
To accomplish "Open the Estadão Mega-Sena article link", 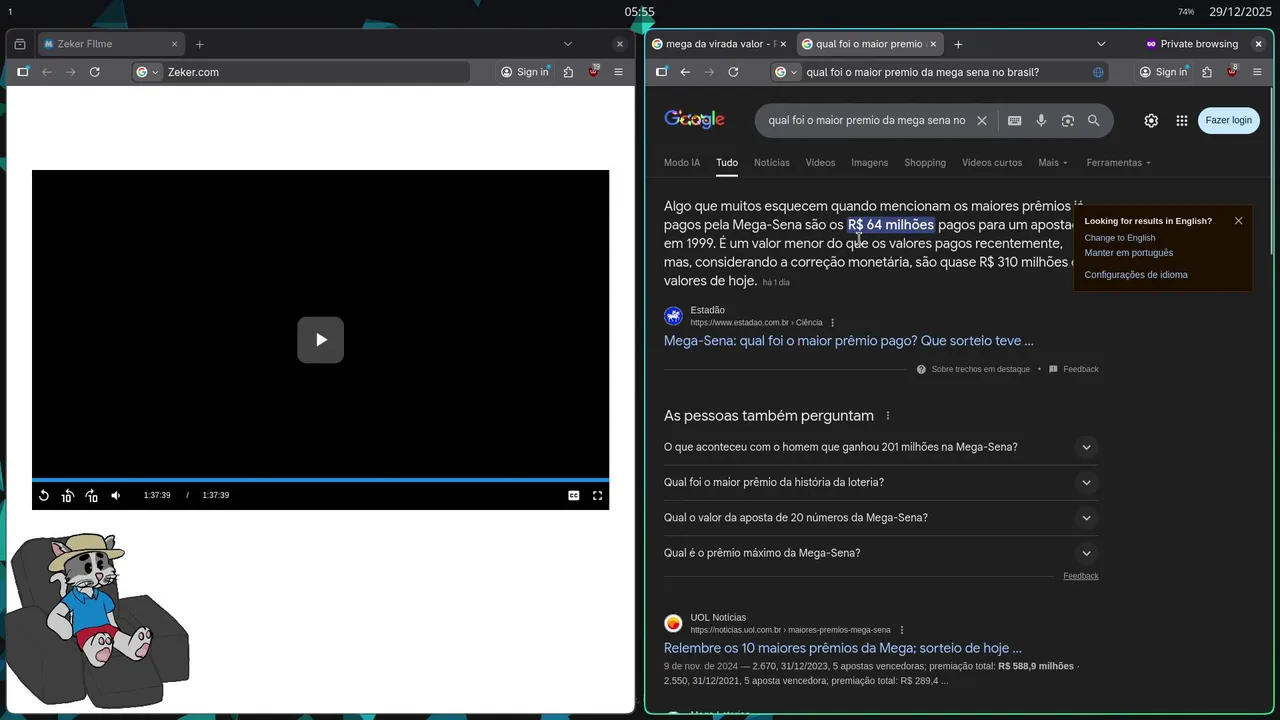I will pyautogui.click(x=849, y=341).
